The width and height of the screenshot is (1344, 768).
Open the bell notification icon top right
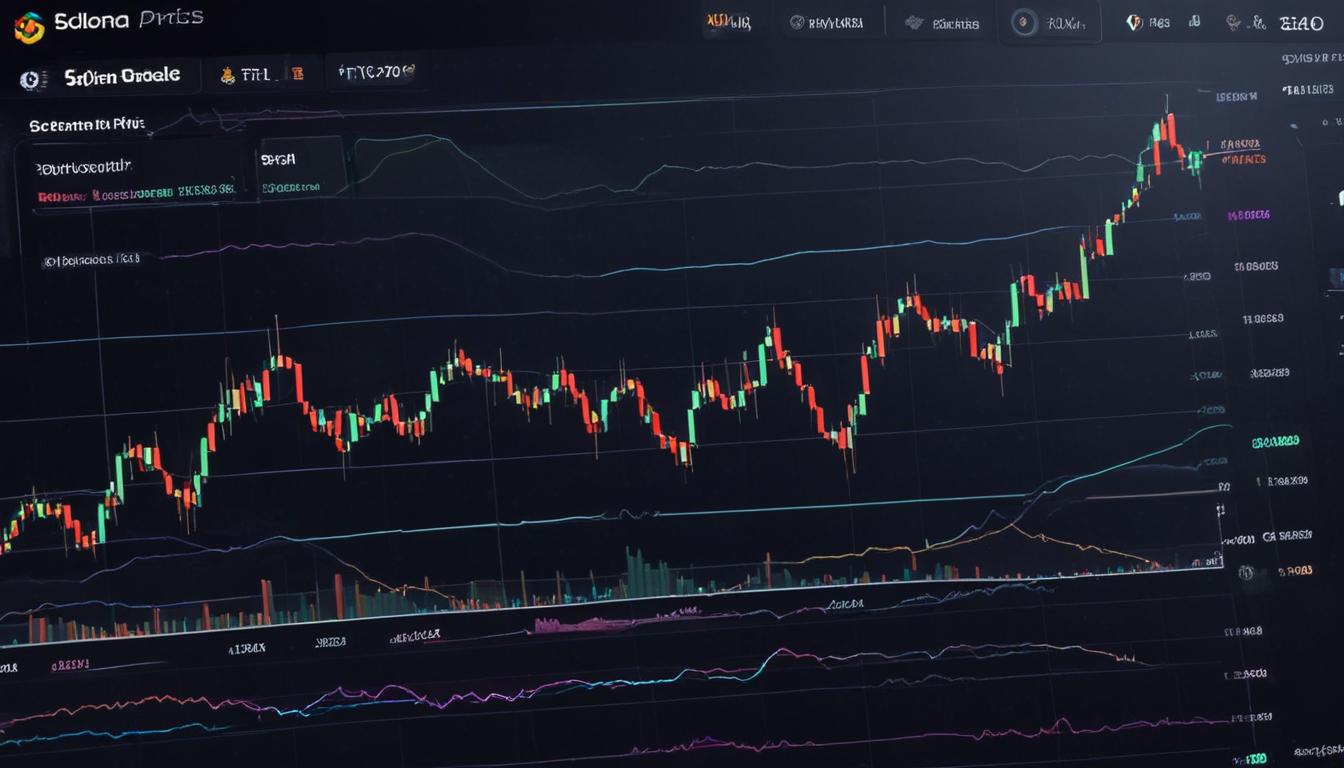1195,20
